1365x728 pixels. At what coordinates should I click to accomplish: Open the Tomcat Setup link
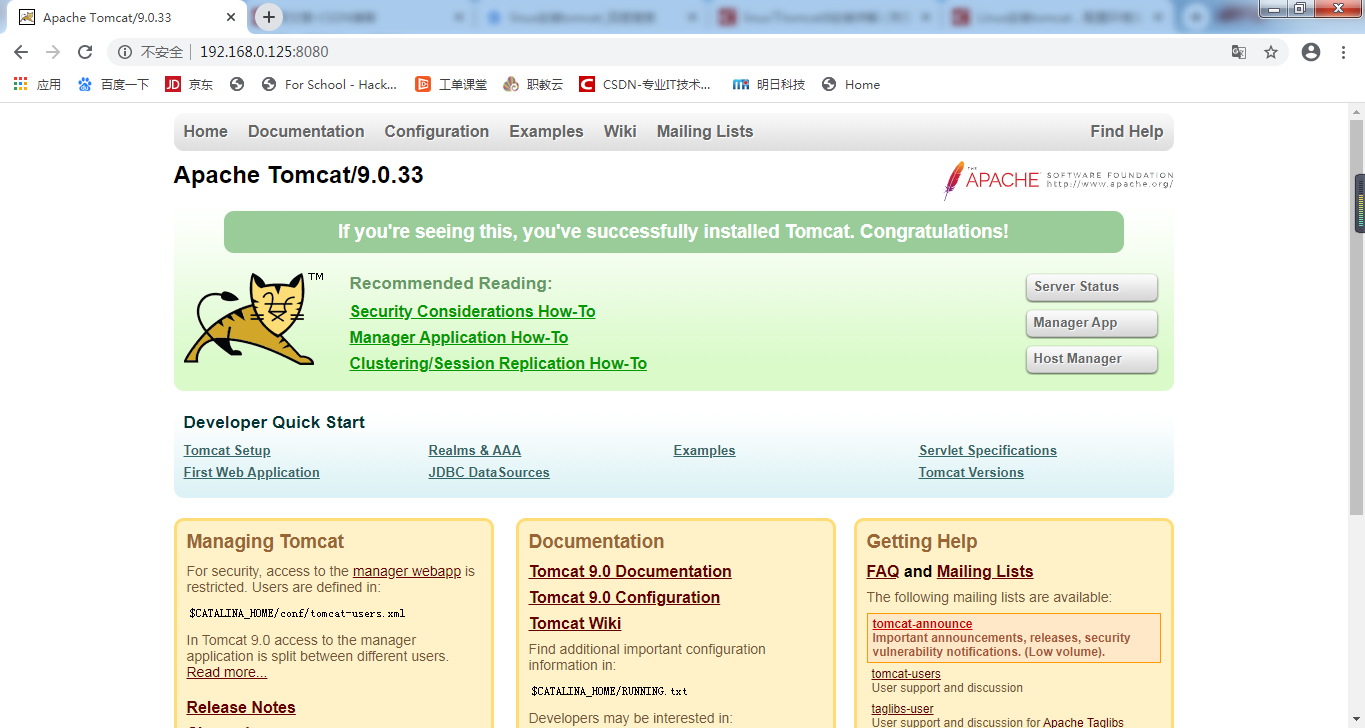[227, 450]
